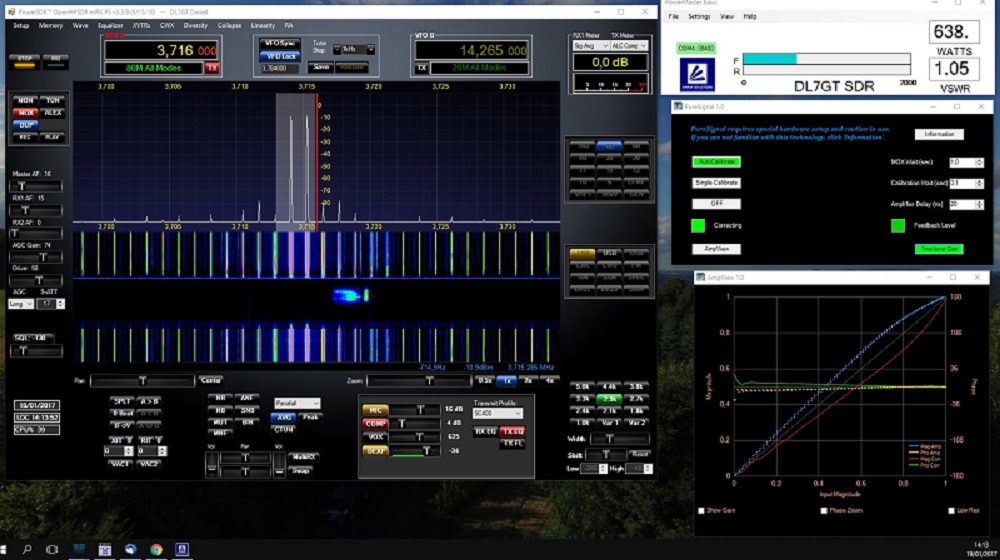The image size is (1000, 560).
Task: Open the Panafall display mode dropdown
Action: 297,403
